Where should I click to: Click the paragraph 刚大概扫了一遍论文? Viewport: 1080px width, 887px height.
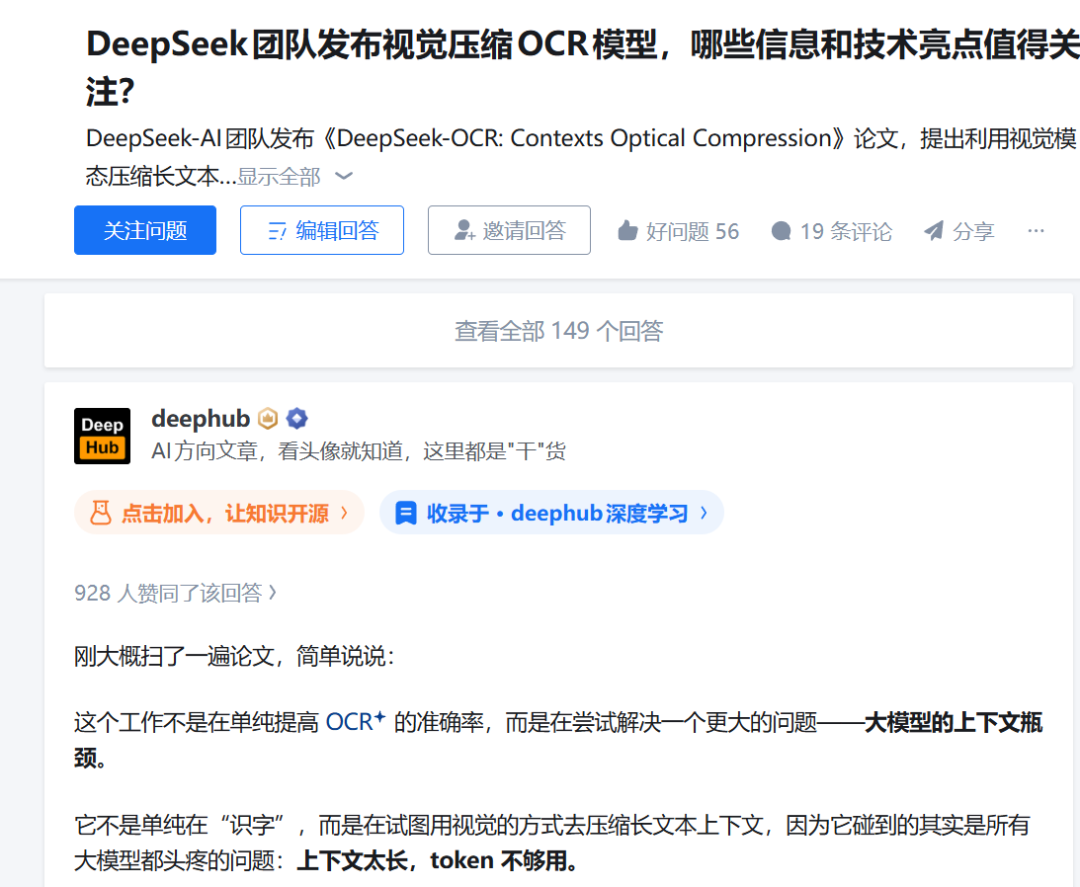coord(234,656)
